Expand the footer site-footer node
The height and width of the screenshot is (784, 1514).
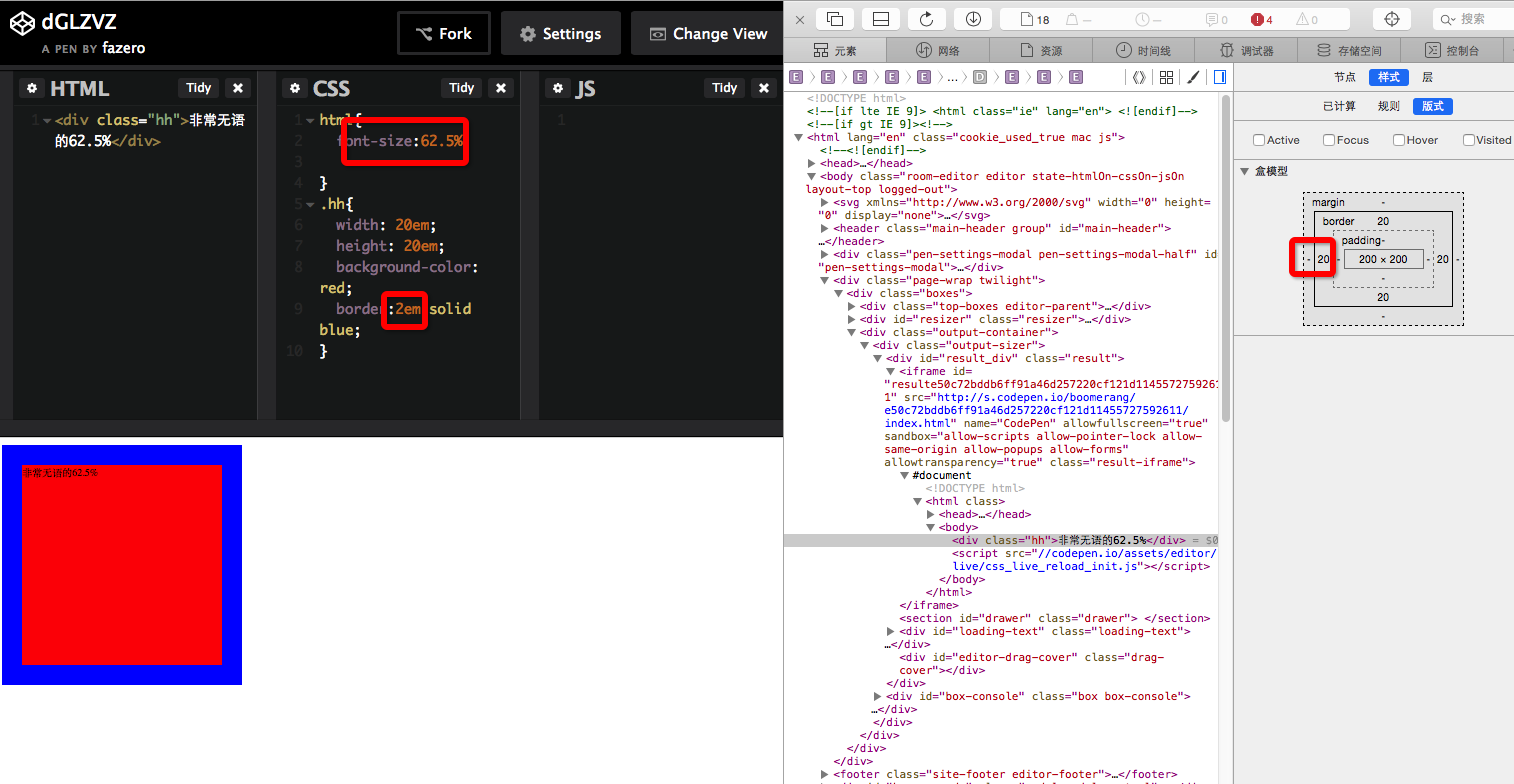point(825,774)
